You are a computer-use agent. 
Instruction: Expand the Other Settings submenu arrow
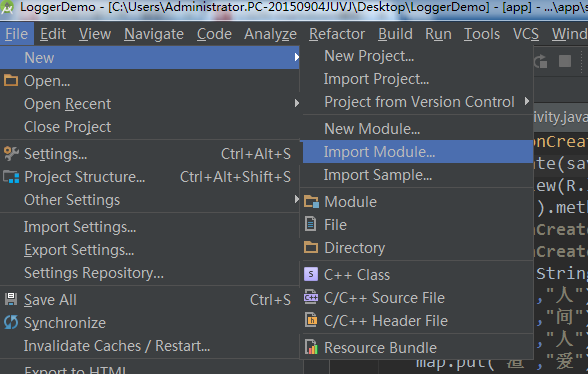click(297, 199)
